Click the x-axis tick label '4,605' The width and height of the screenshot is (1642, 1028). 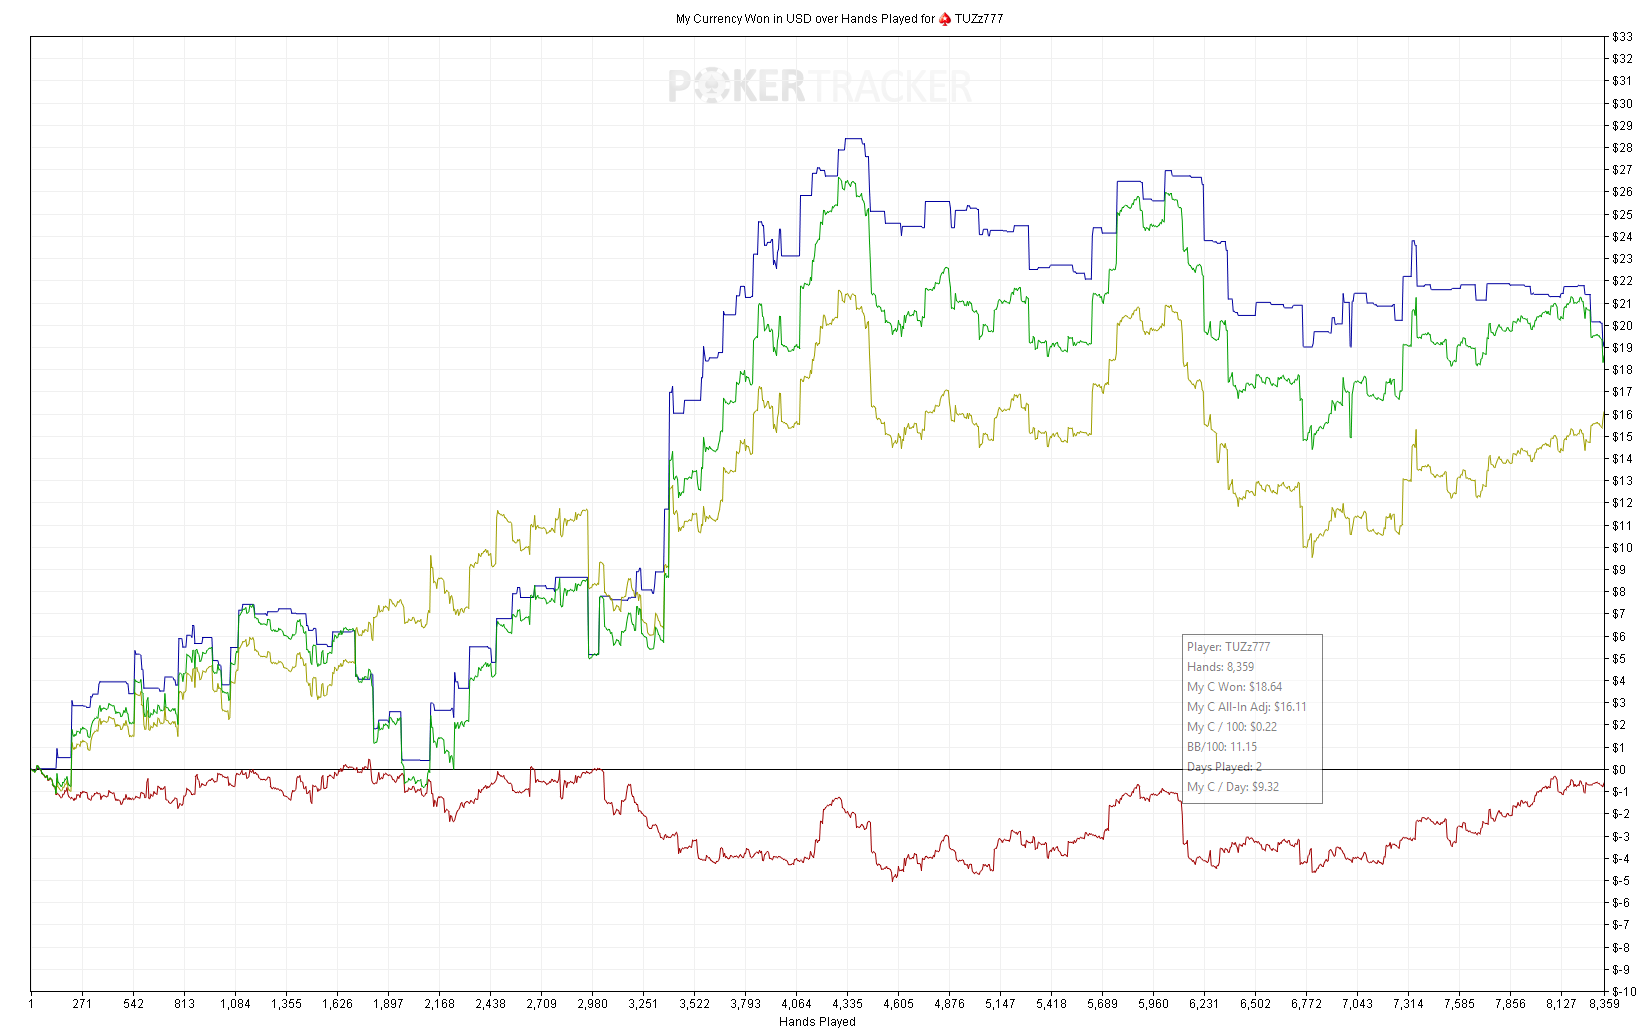coord(898,1004)
